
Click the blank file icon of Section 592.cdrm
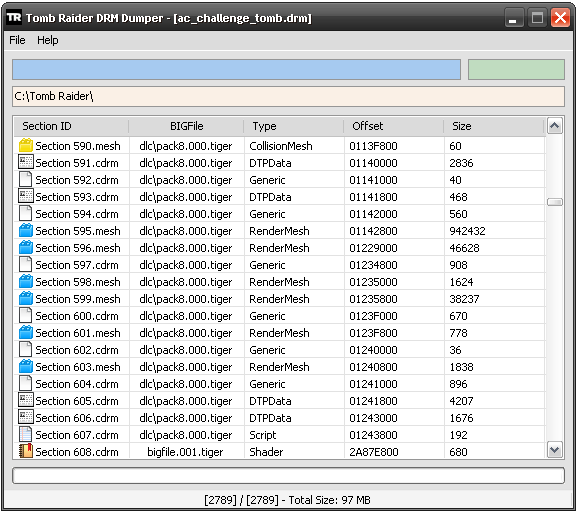[25, 179]
